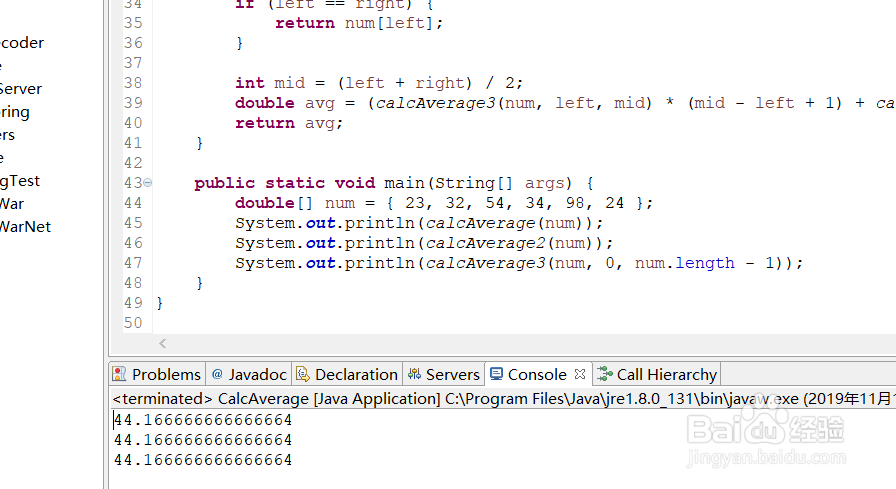Screen dimensions: 896x489
Task: Switch to the Javadoc tab
Action: (x=249, y=374)
